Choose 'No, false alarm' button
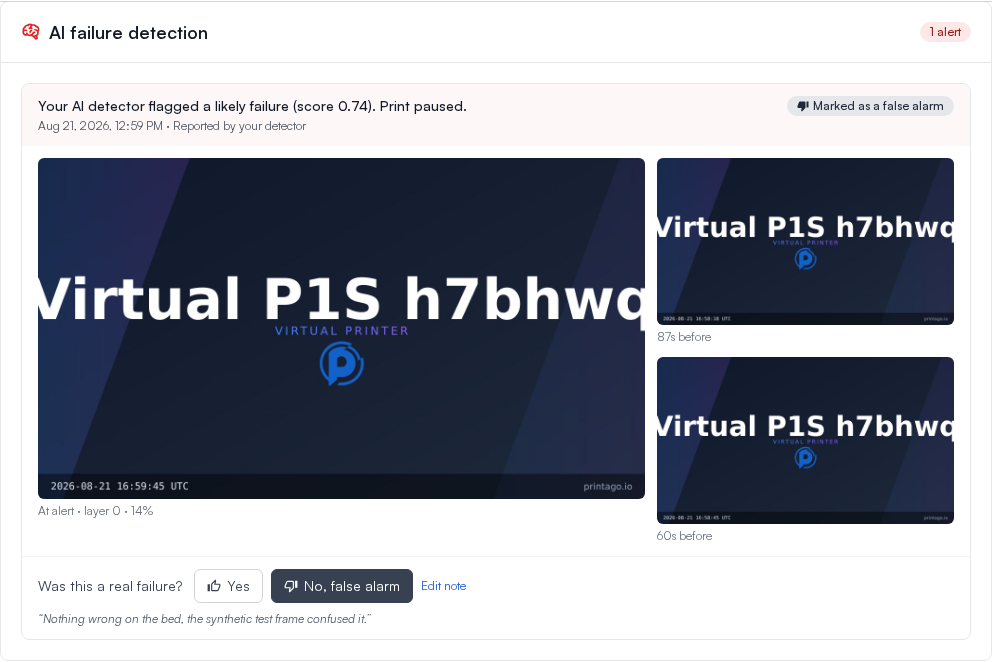The height and width of the screenshot is (662, 992). [x=342, y=586]
